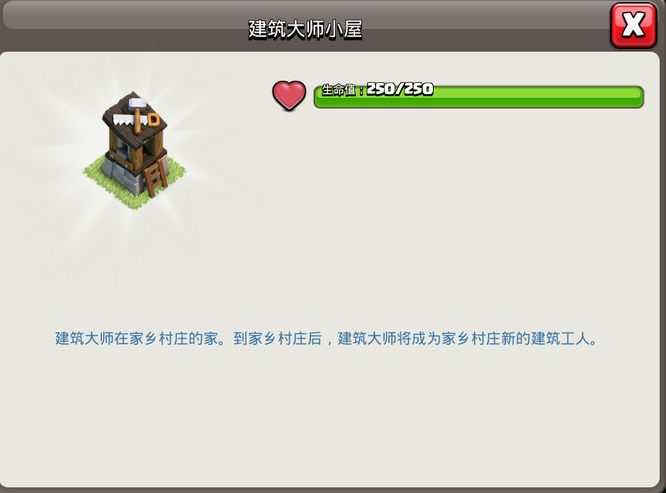Click the red heart health icon
Viewport: 666px width, 493px height.
tap(289, 95)
